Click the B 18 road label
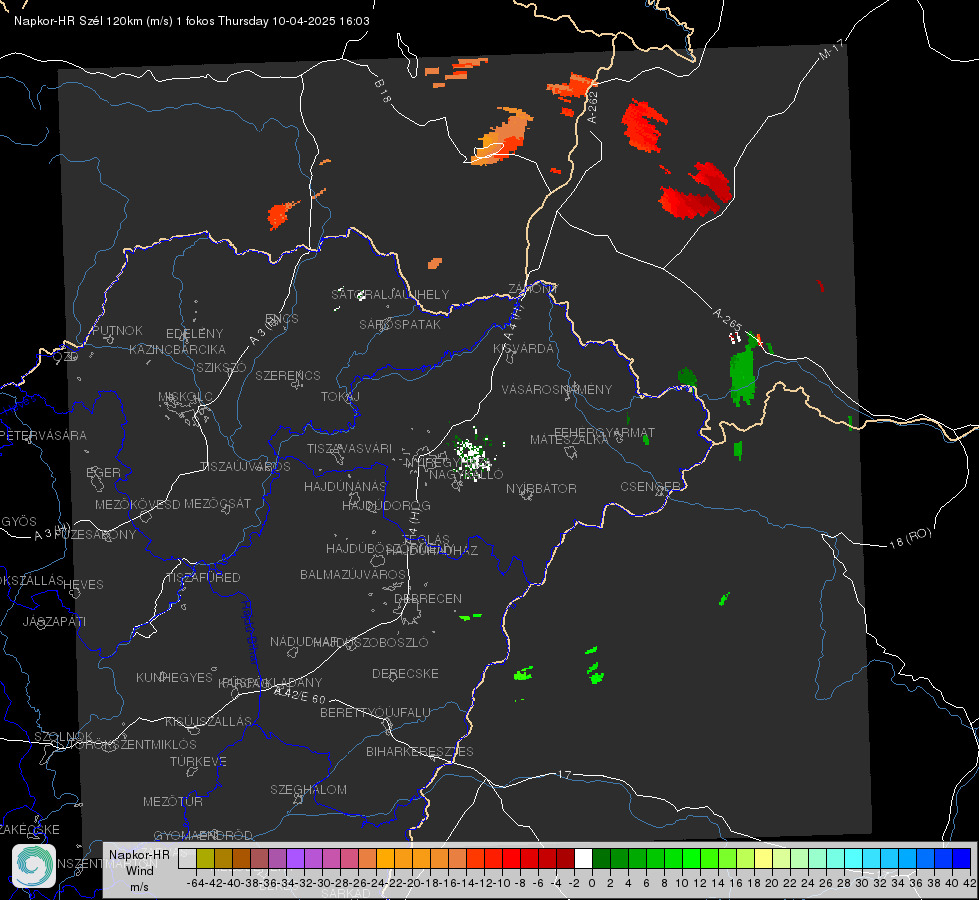The height and width of the screenshot is (900, 979). pos(382,91)
